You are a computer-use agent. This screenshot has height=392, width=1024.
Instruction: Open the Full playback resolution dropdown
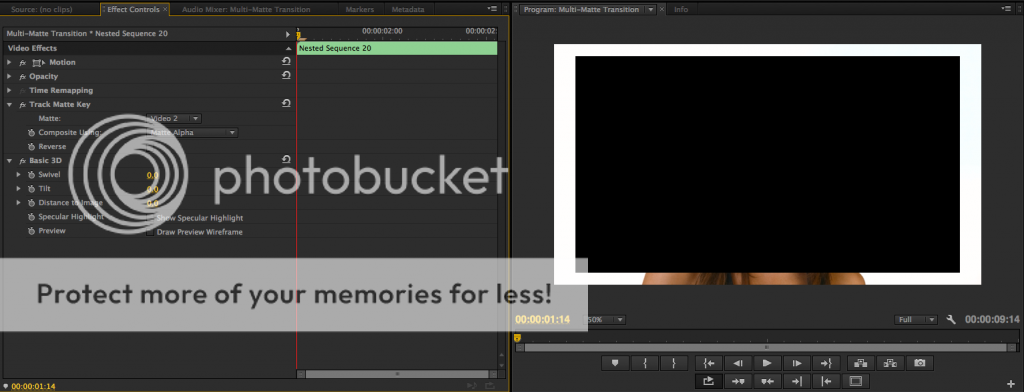click(916, 320)
